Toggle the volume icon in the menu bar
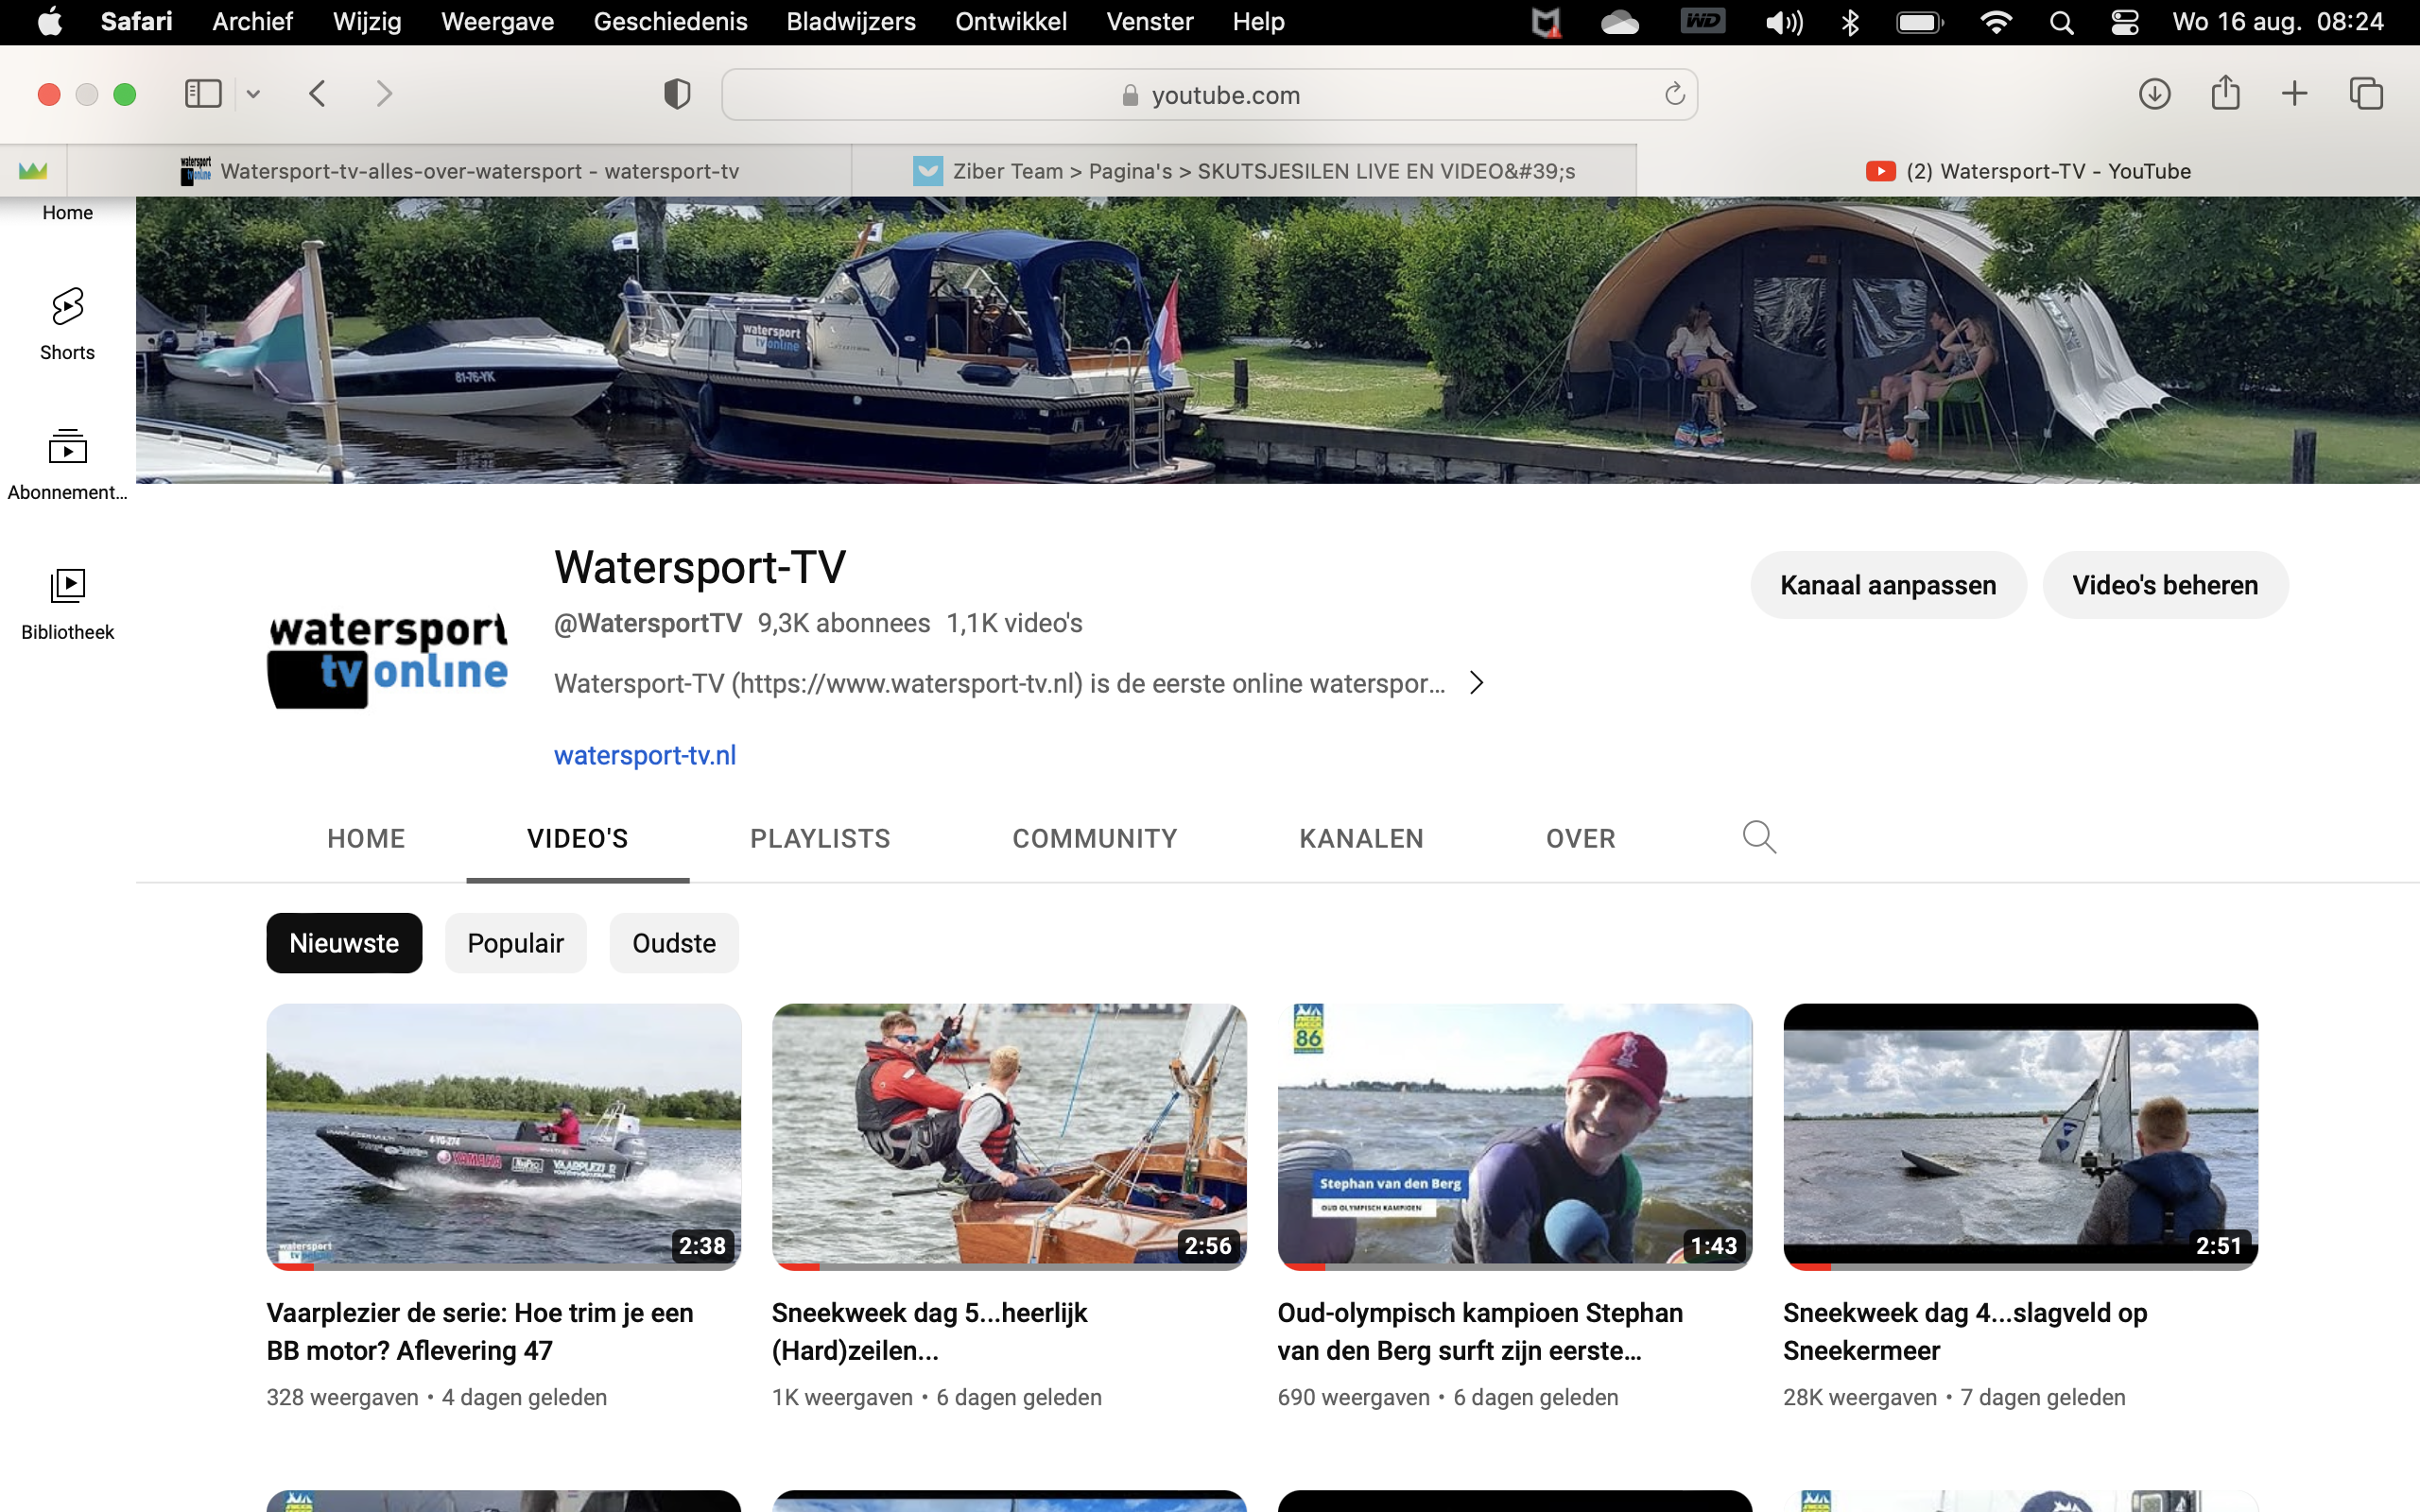 (x=1783, y=21)
